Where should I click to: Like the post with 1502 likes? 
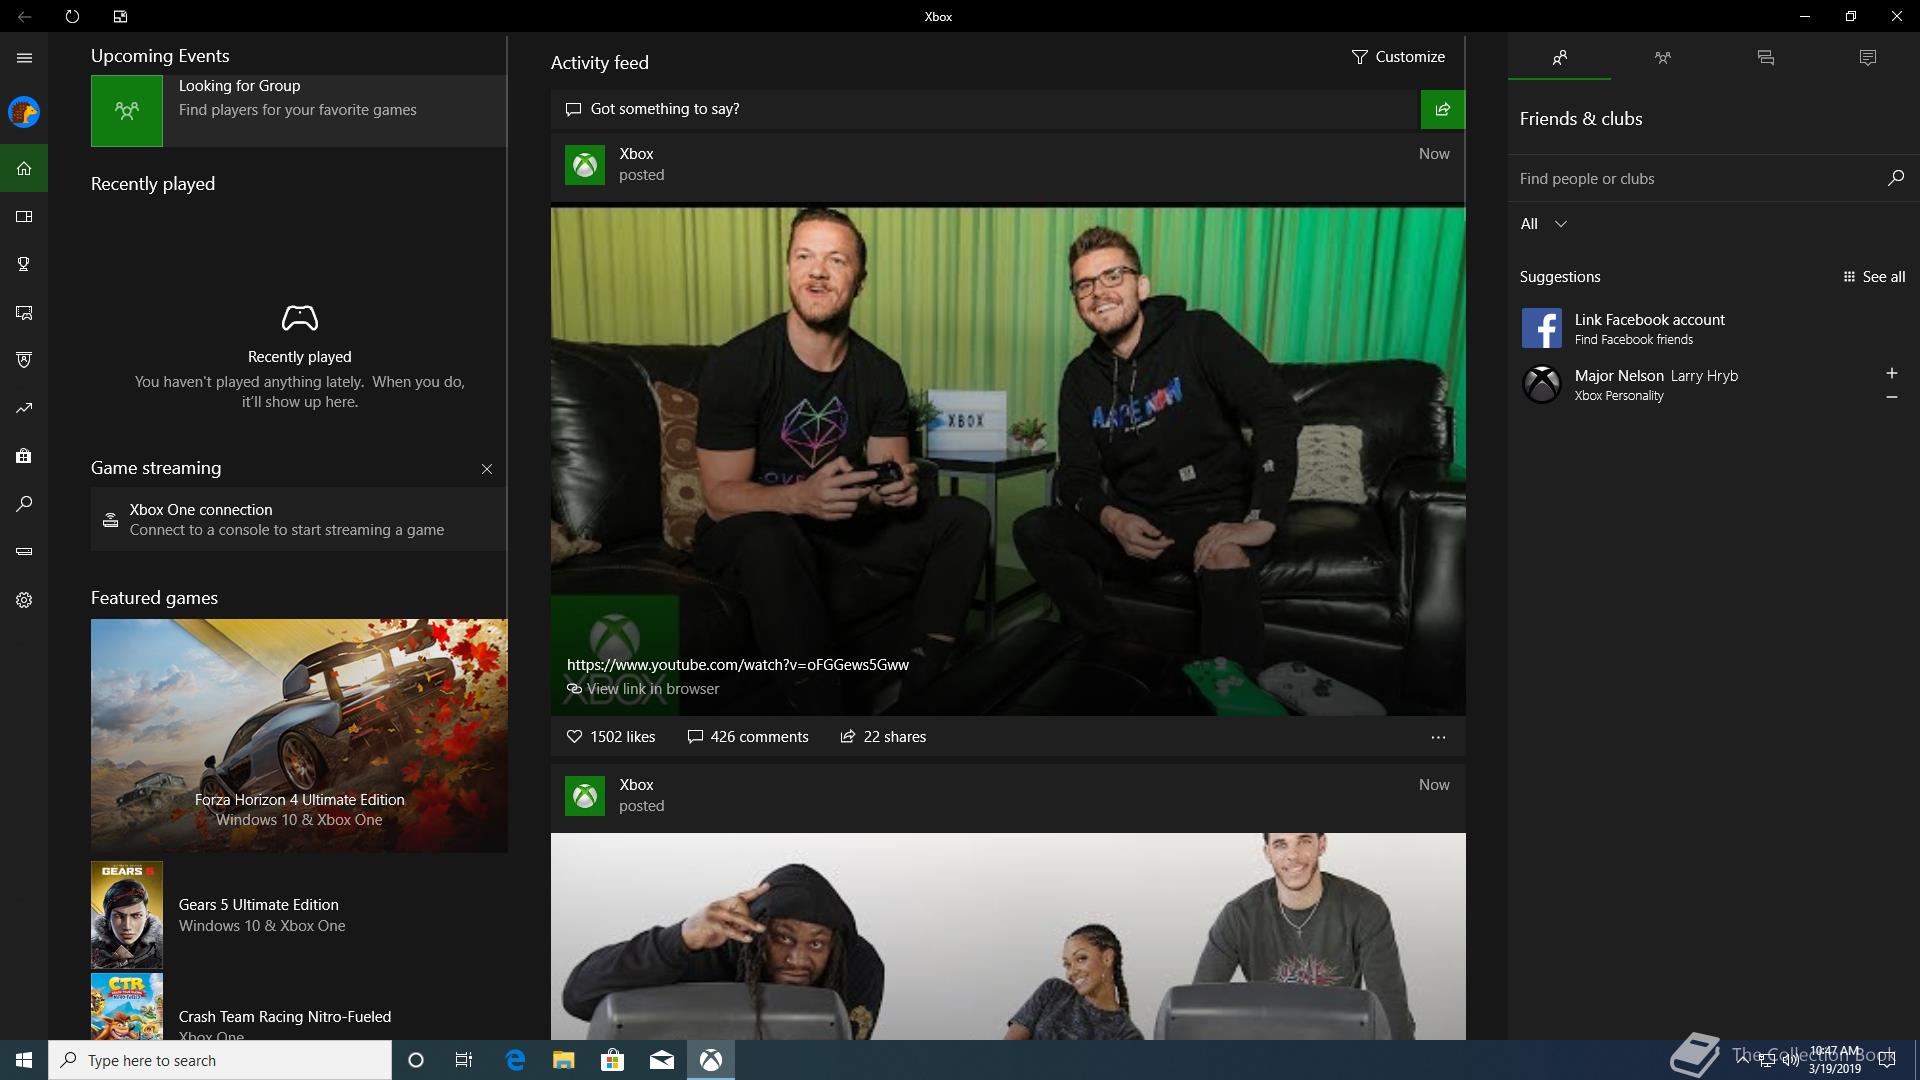coord(574,737)
